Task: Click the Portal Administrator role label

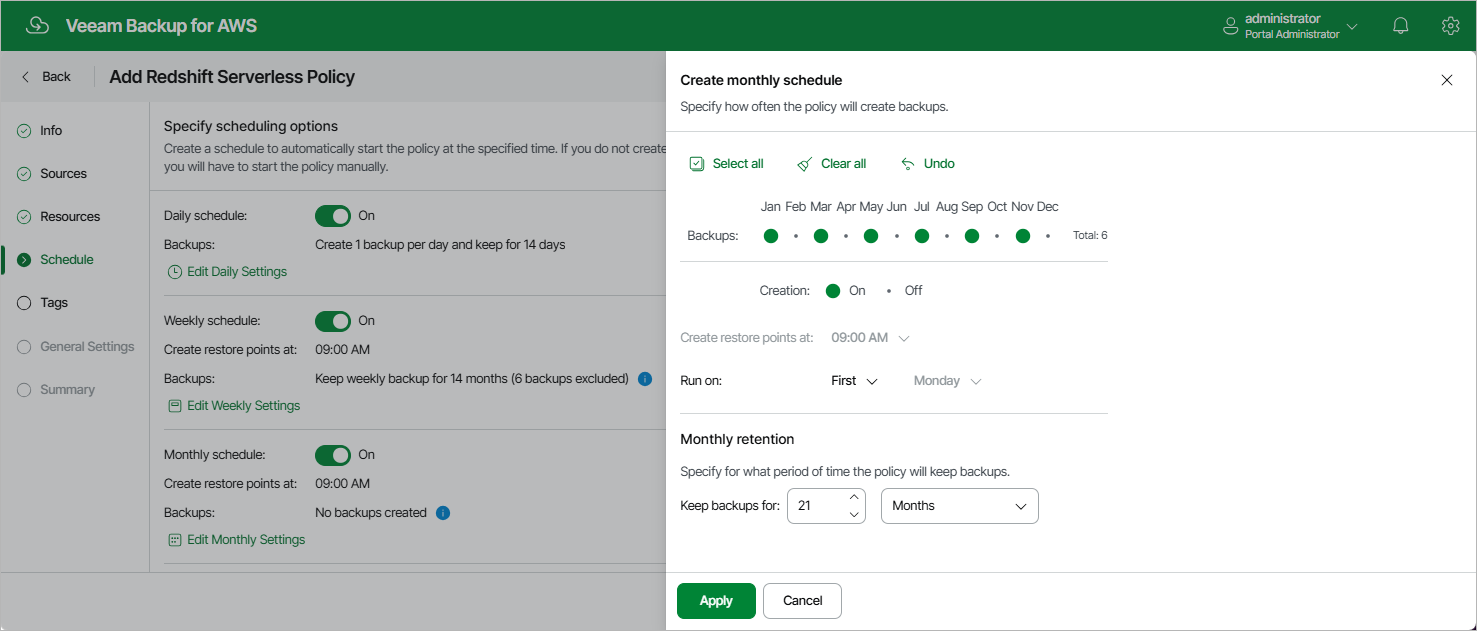Action: [x=1292, y=34]
